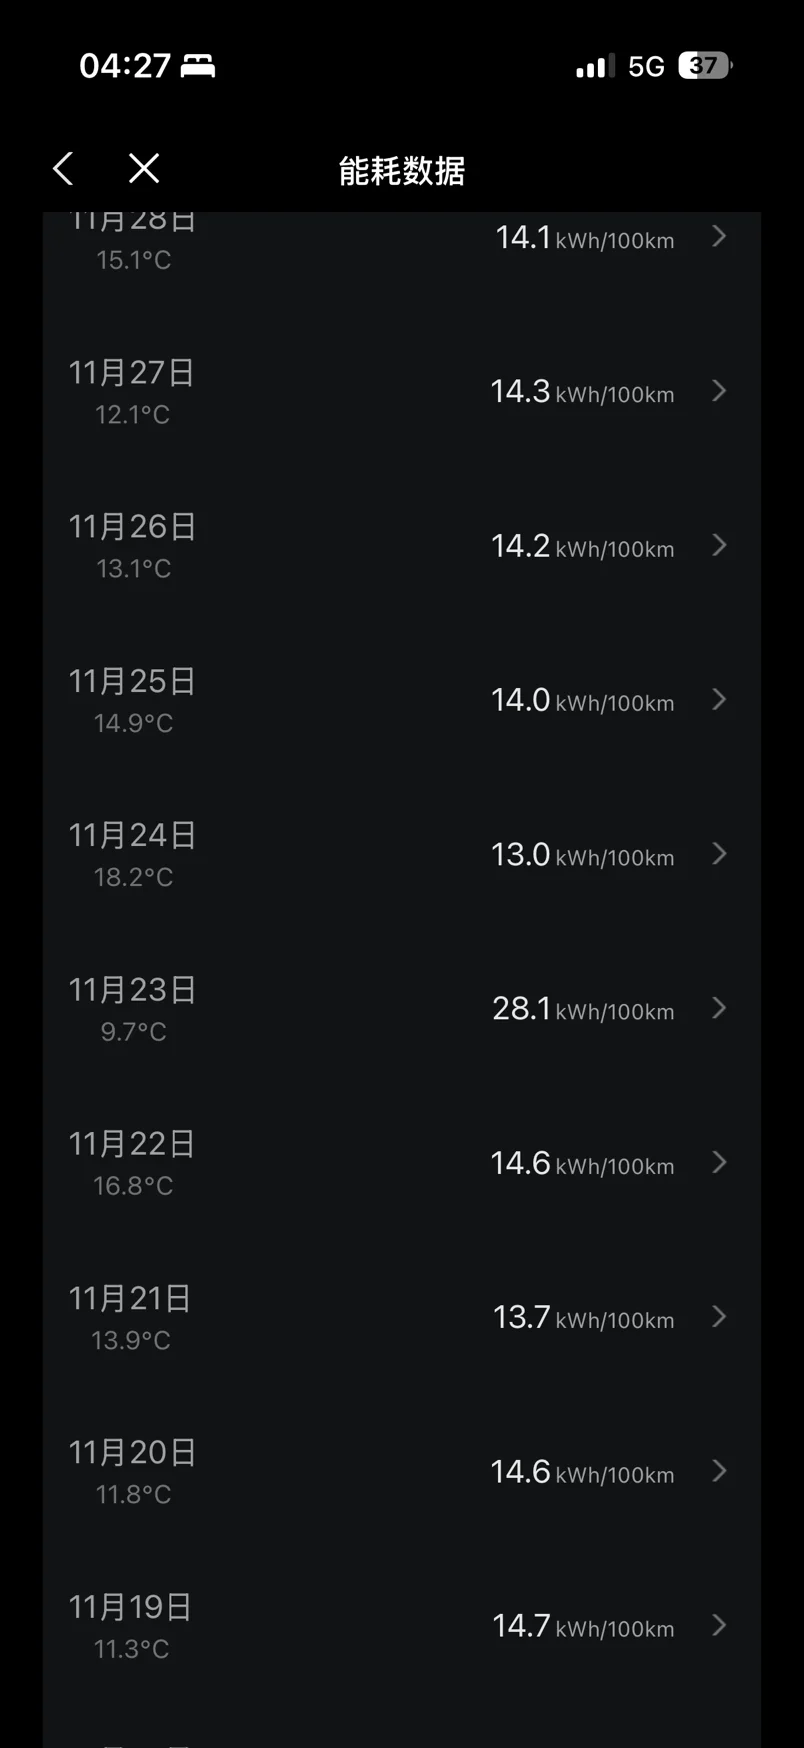Open chevron next to 14.0 kWh/100km
This screenshot has height=1748, width=804.
pyautogui.click(x=719, y=699)
